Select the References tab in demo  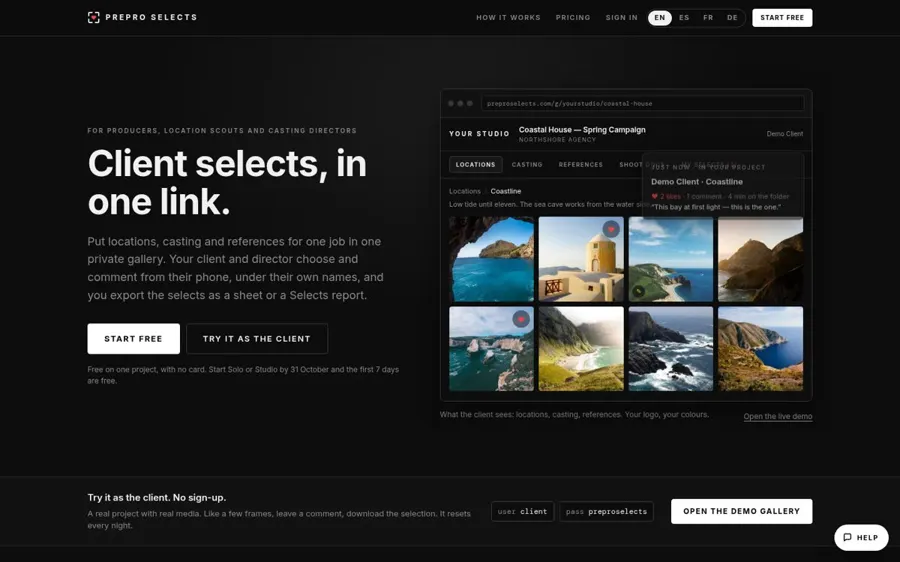click(580, 165)
